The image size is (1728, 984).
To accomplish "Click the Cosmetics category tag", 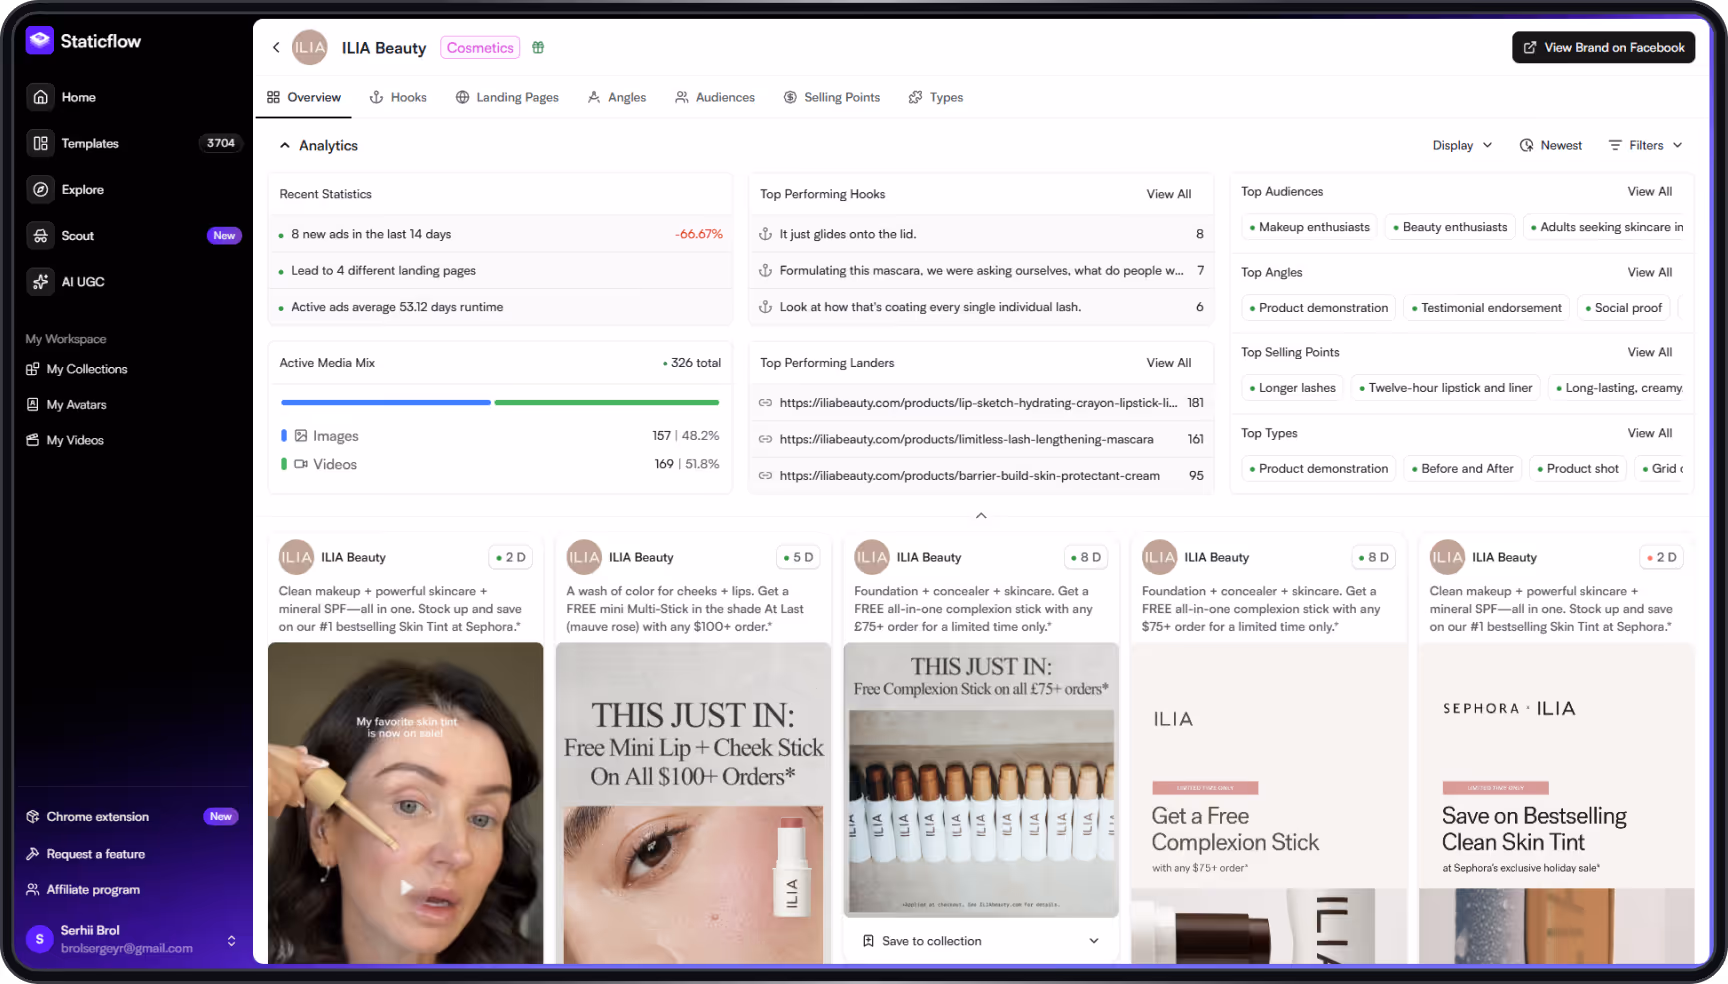I will (480, 47).
